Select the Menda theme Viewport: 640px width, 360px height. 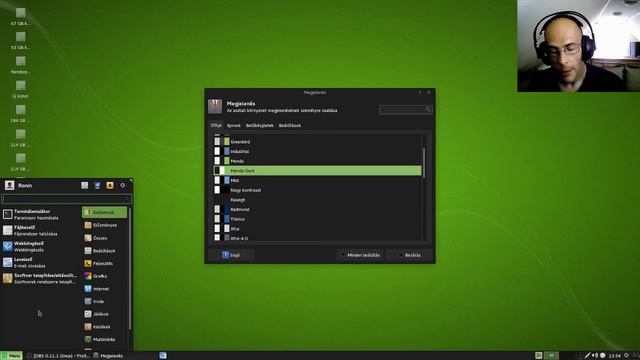coord(318,161)
